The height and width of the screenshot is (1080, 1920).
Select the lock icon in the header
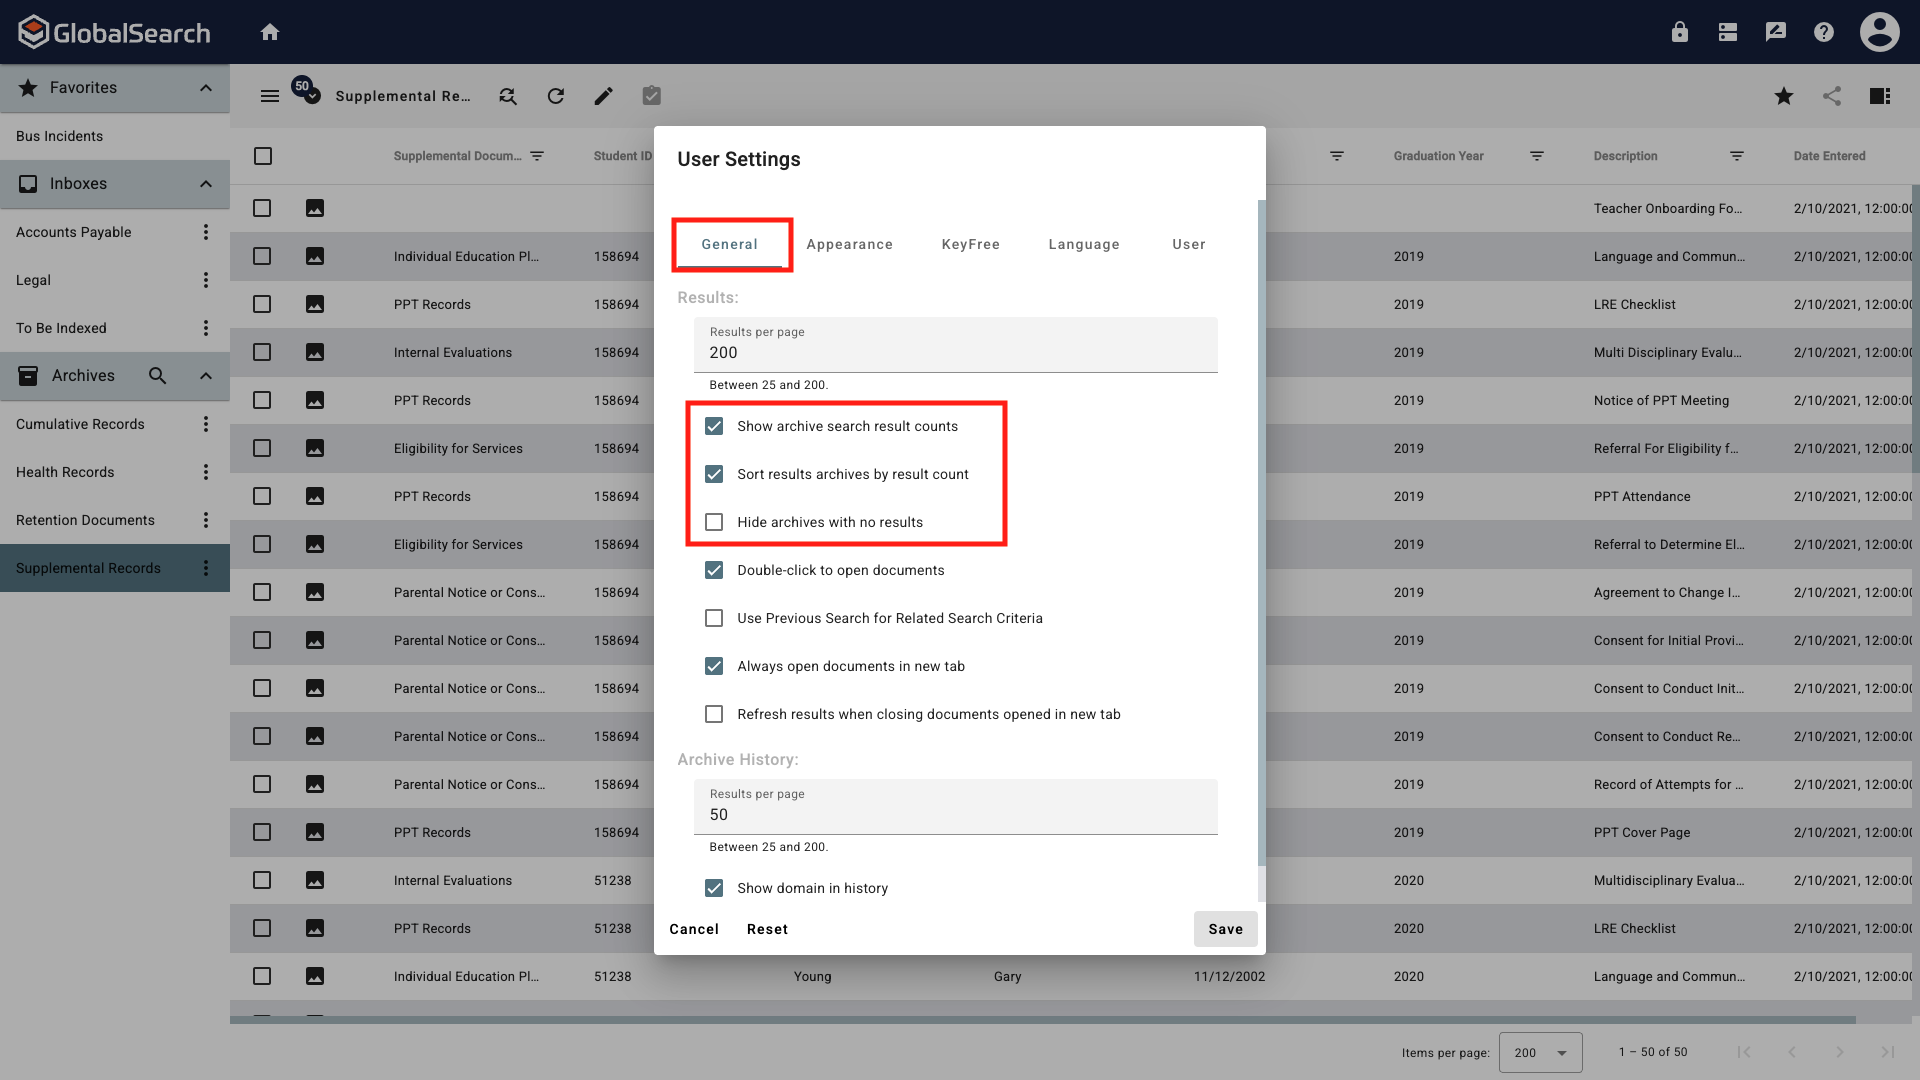click(1679, 31)
